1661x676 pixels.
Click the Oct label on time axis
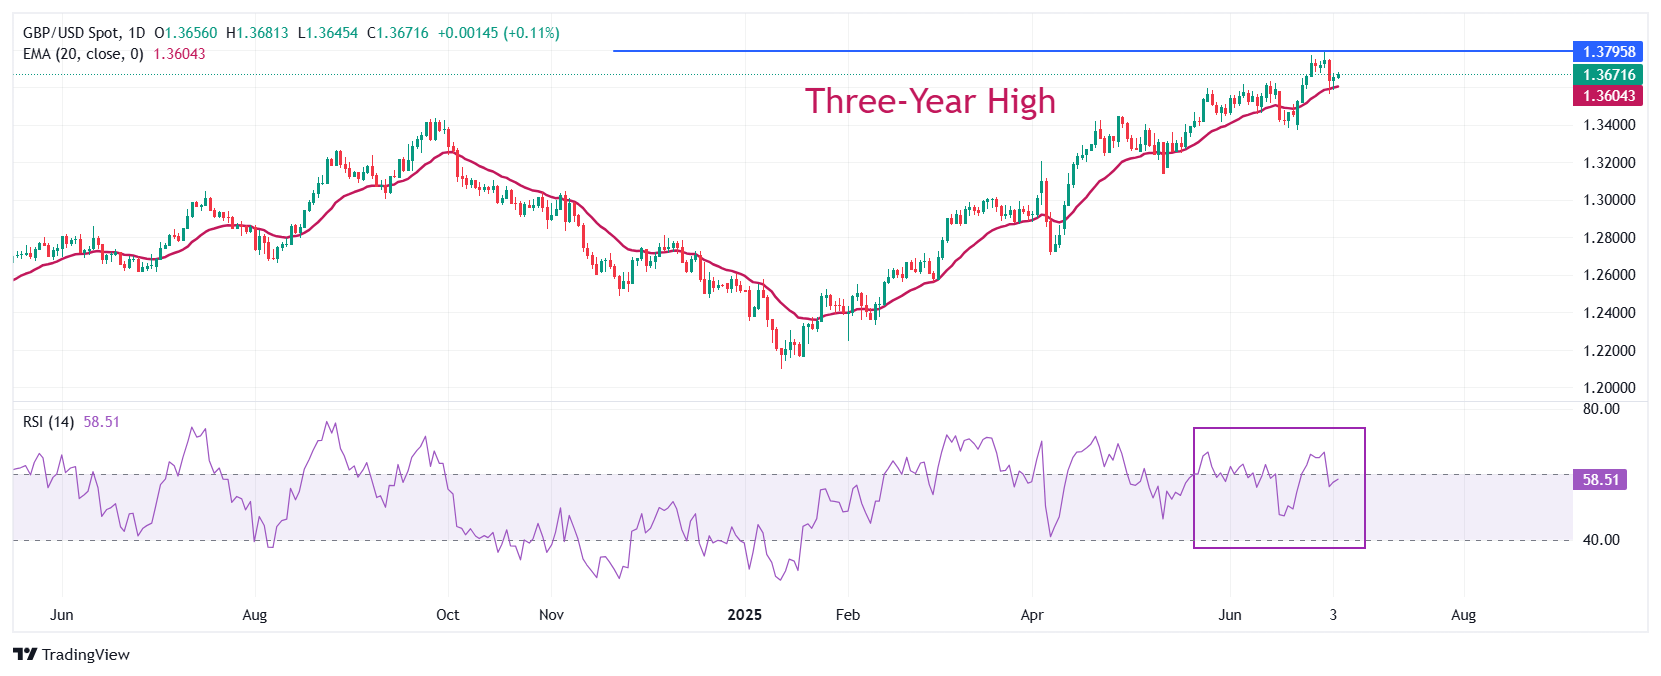tap(447, 615)
